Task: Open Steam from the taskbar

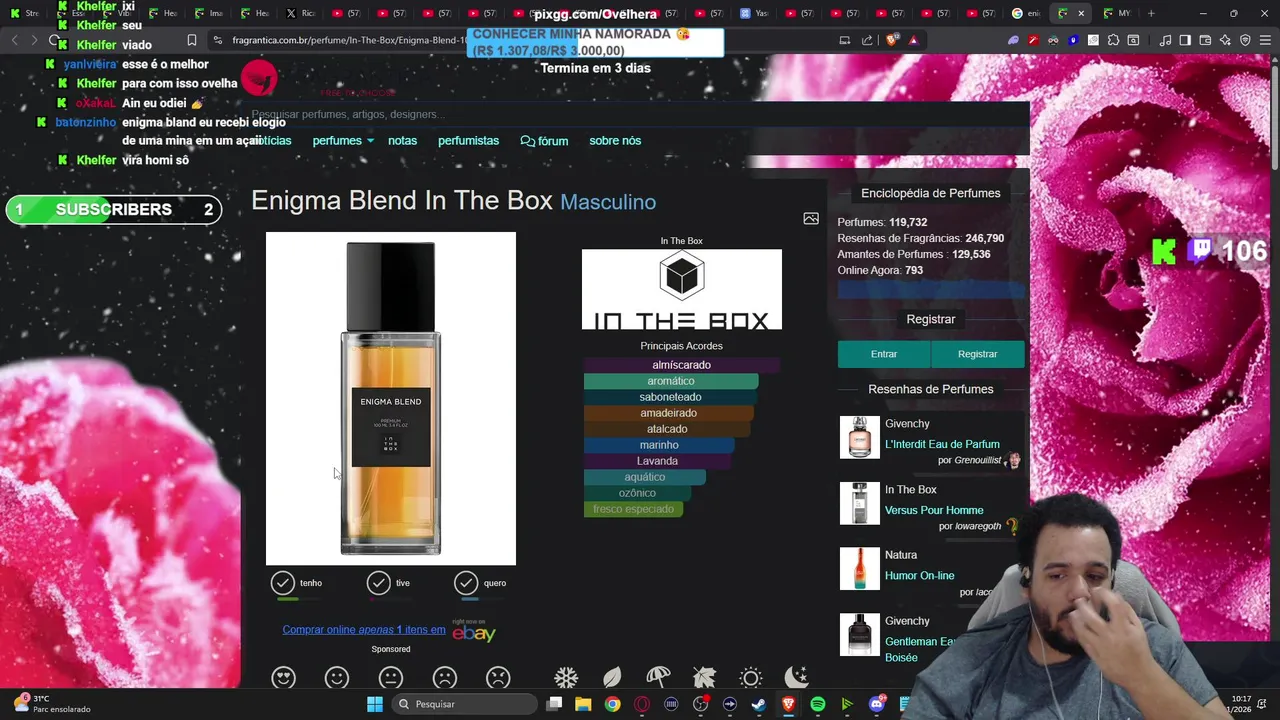Action: (x=759, y=704)
